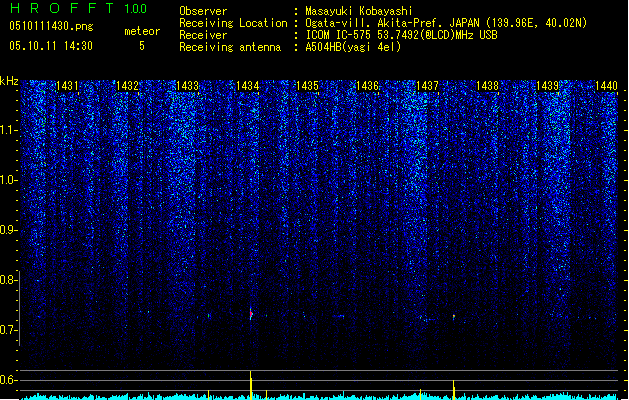
Task: Click the 0.9 kHz axis label
Action: pyautogui.click(x=8, y=230)
